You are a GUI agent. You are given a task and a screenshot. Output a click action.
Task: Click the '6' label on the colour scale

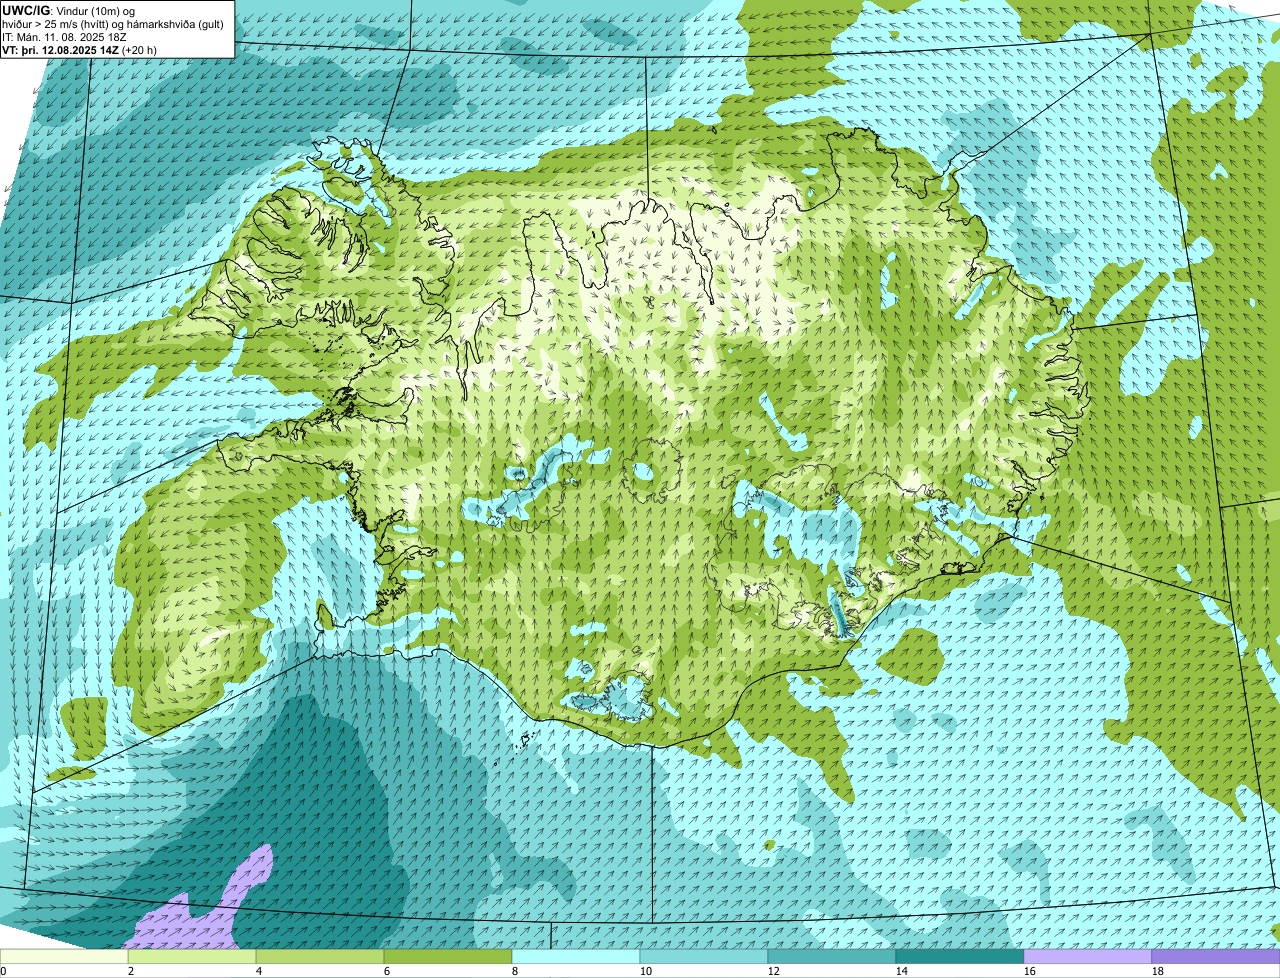point(387,971)
